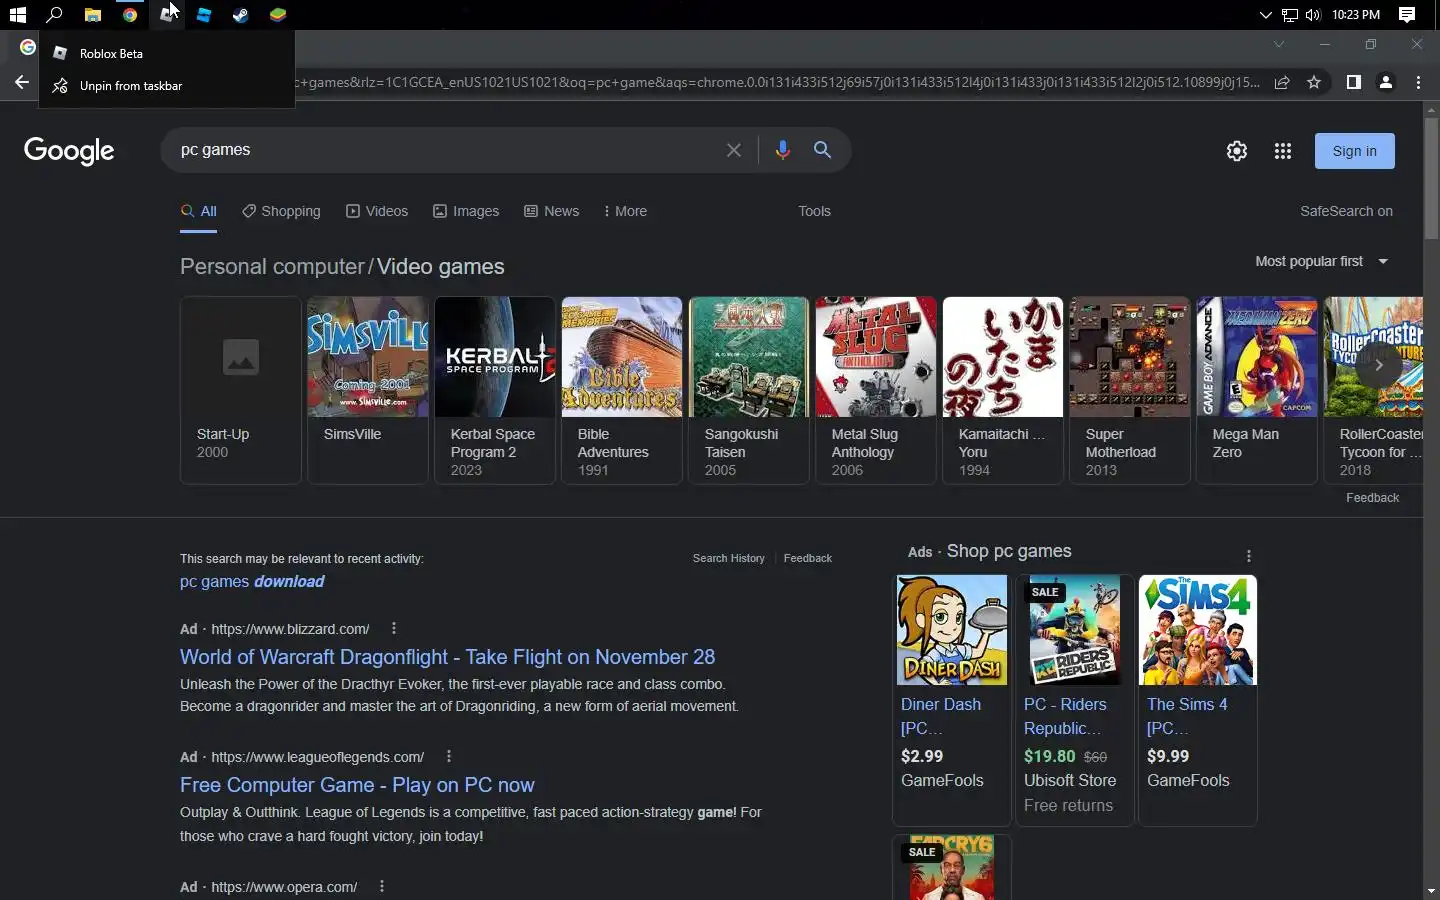This screenshot has width=1440, height=900.
Task: Switch to the Images tab
Action: pos(466,212)
